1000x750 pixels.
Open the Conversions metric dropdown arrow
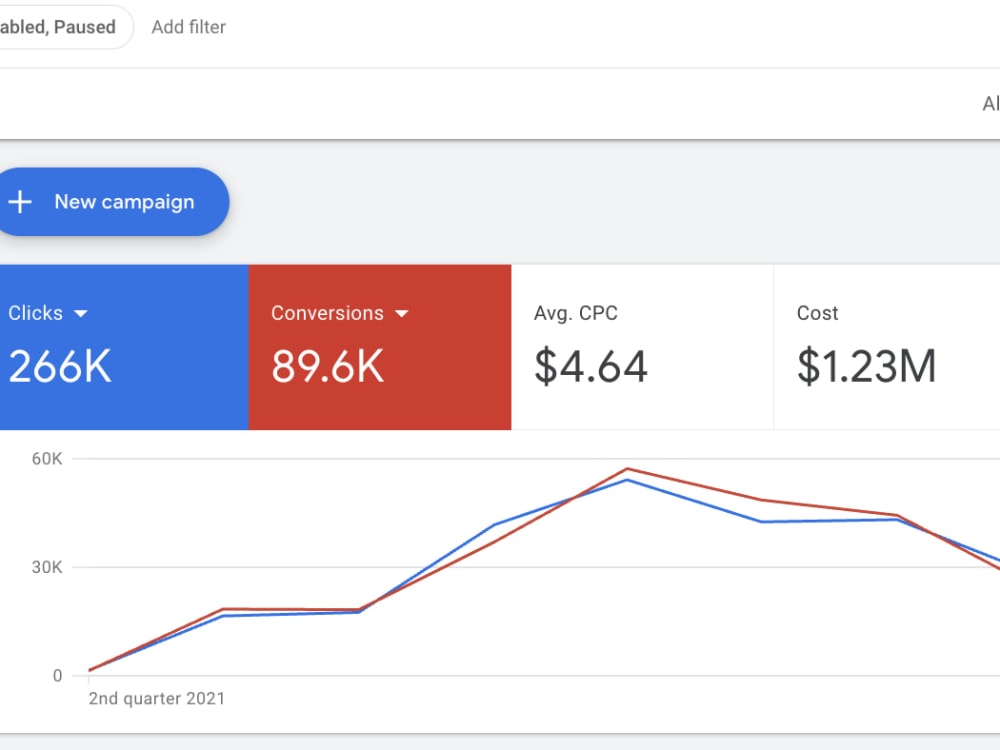click(401, 313)
